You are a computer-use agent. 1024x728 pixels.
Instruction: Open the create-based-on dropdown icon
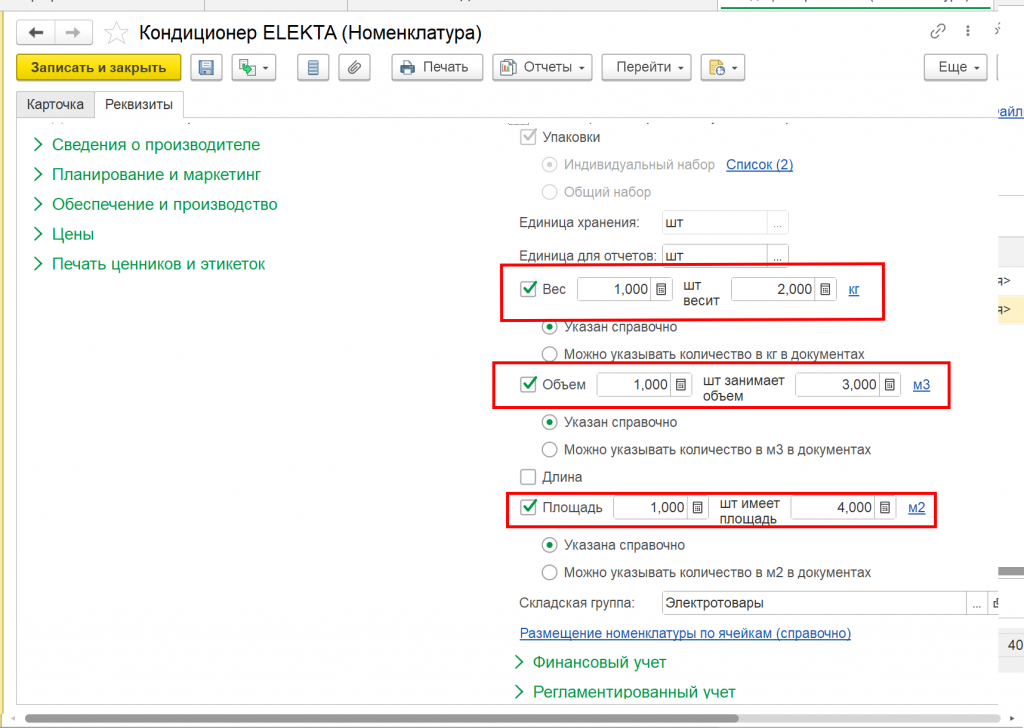click(x=254, y=67)
